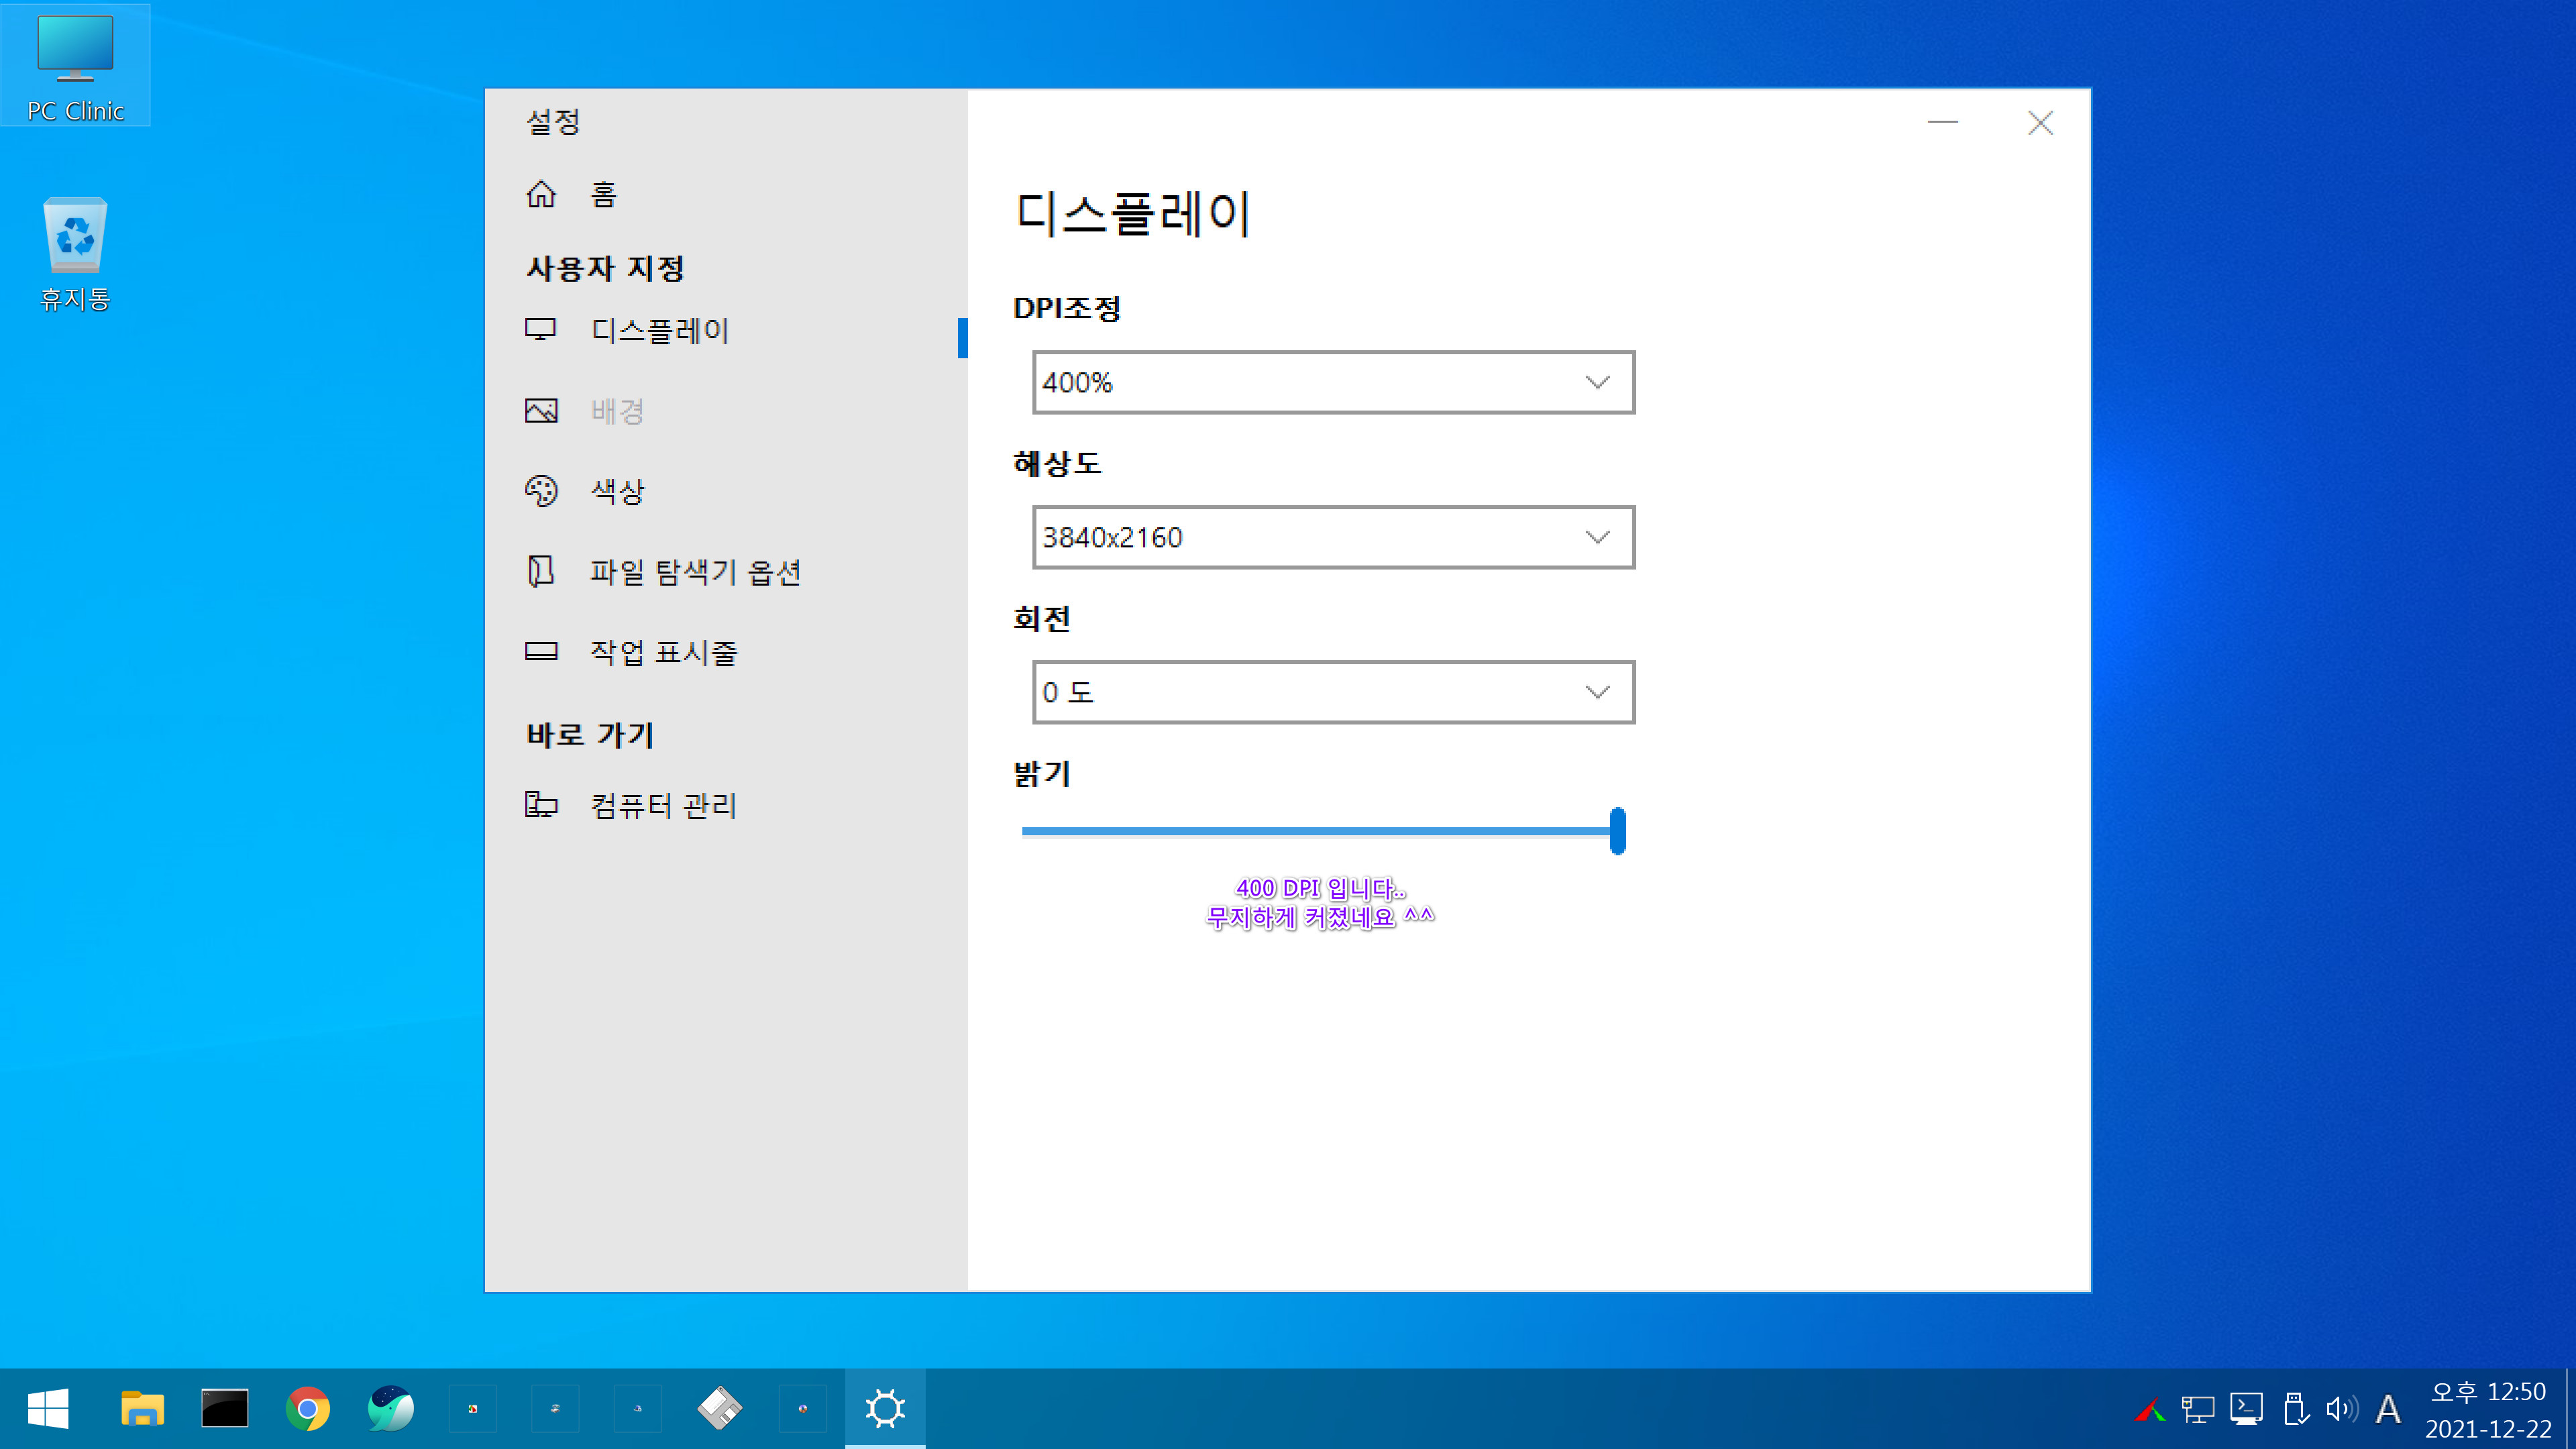This screenshot has width=2576, height=1449.
Task: Click the home icon next to 홈
Action: tap(541, 194)
